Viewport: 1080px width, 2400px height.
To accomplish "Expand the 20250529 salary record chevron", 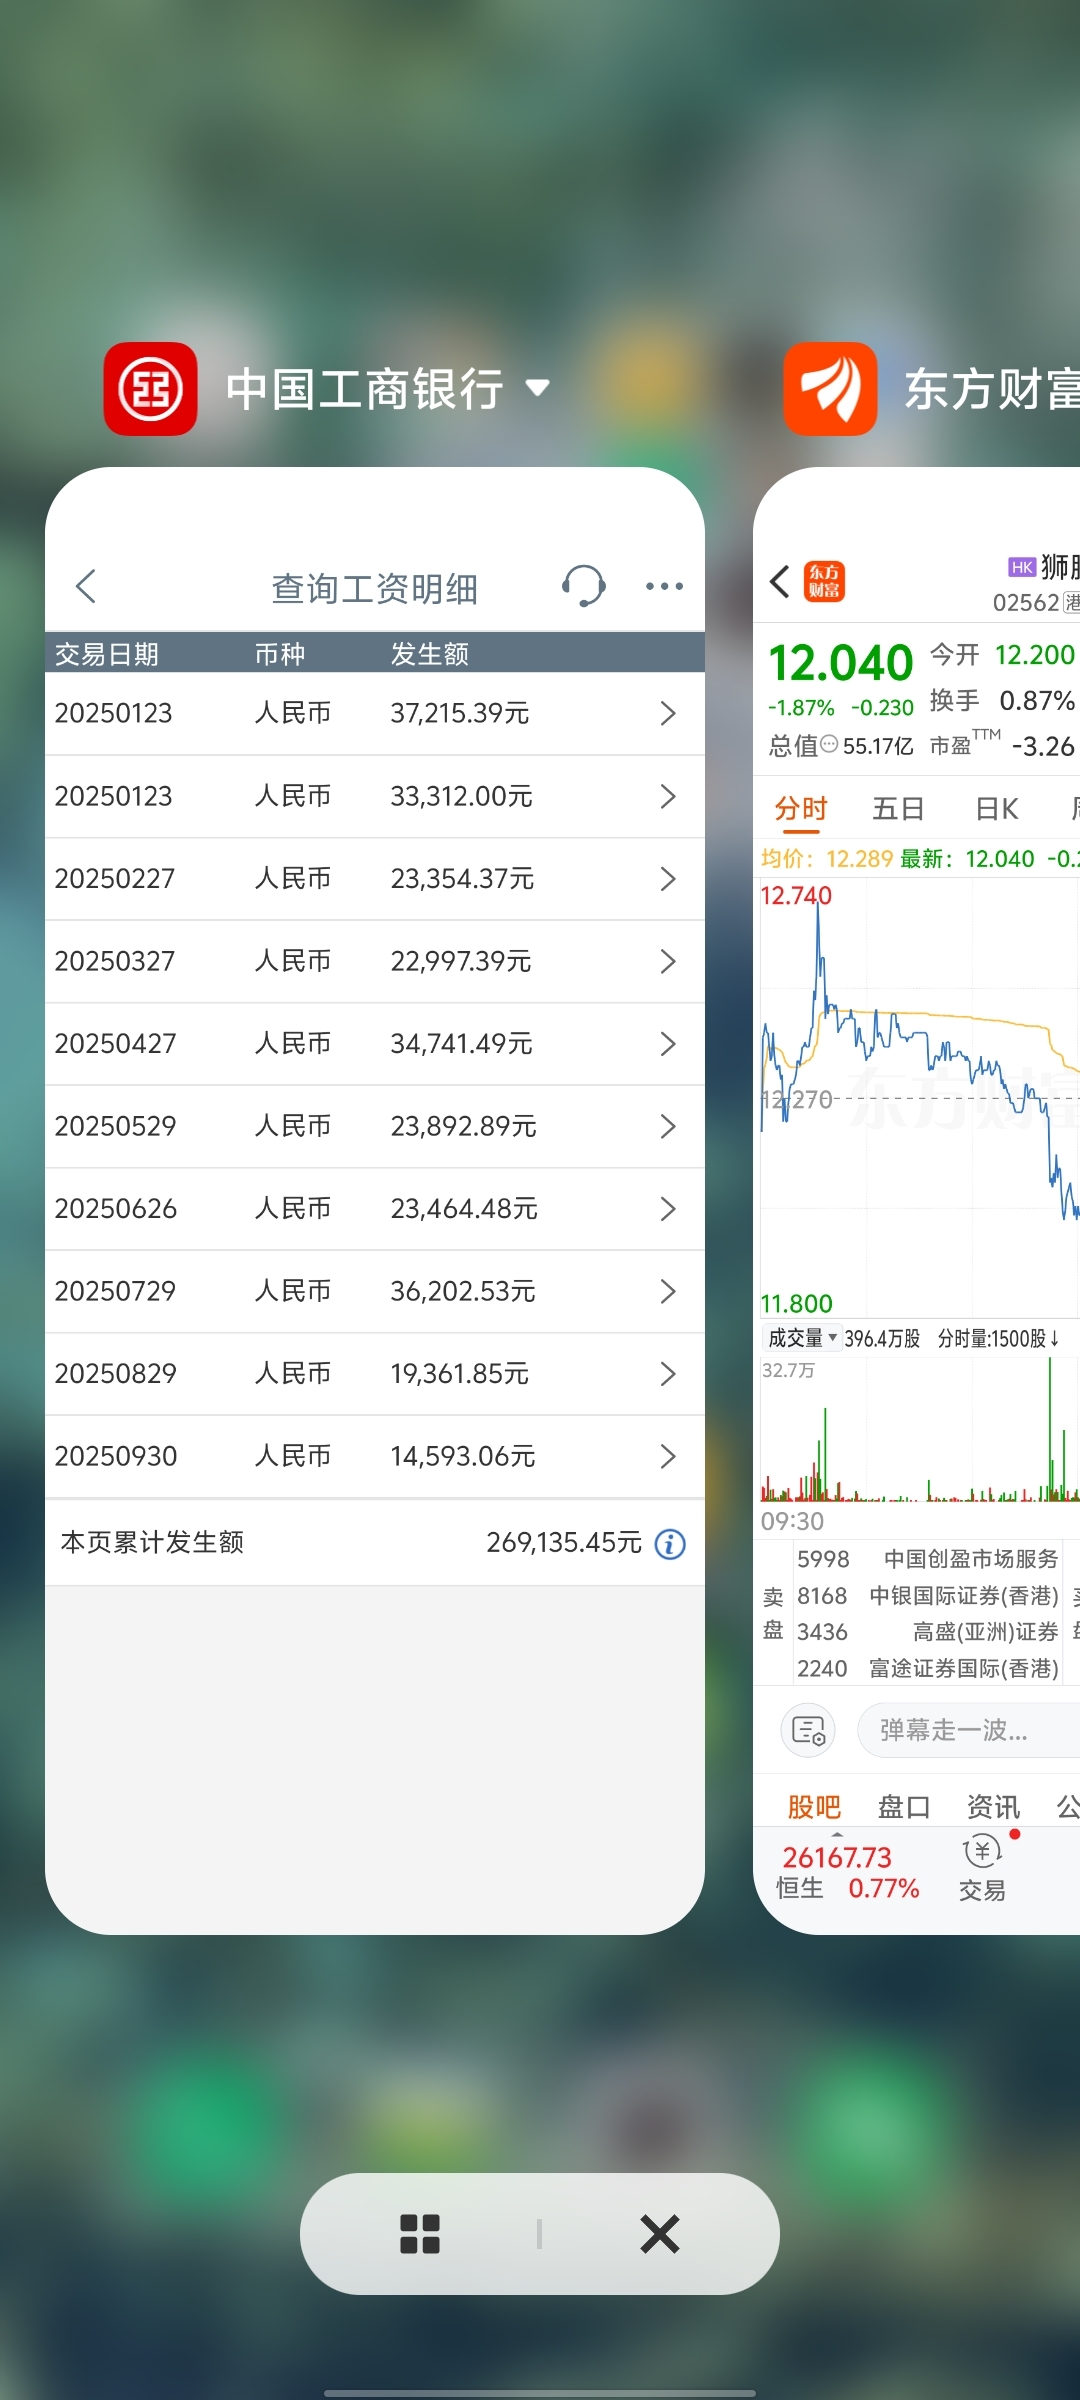I will [668, 1126].
